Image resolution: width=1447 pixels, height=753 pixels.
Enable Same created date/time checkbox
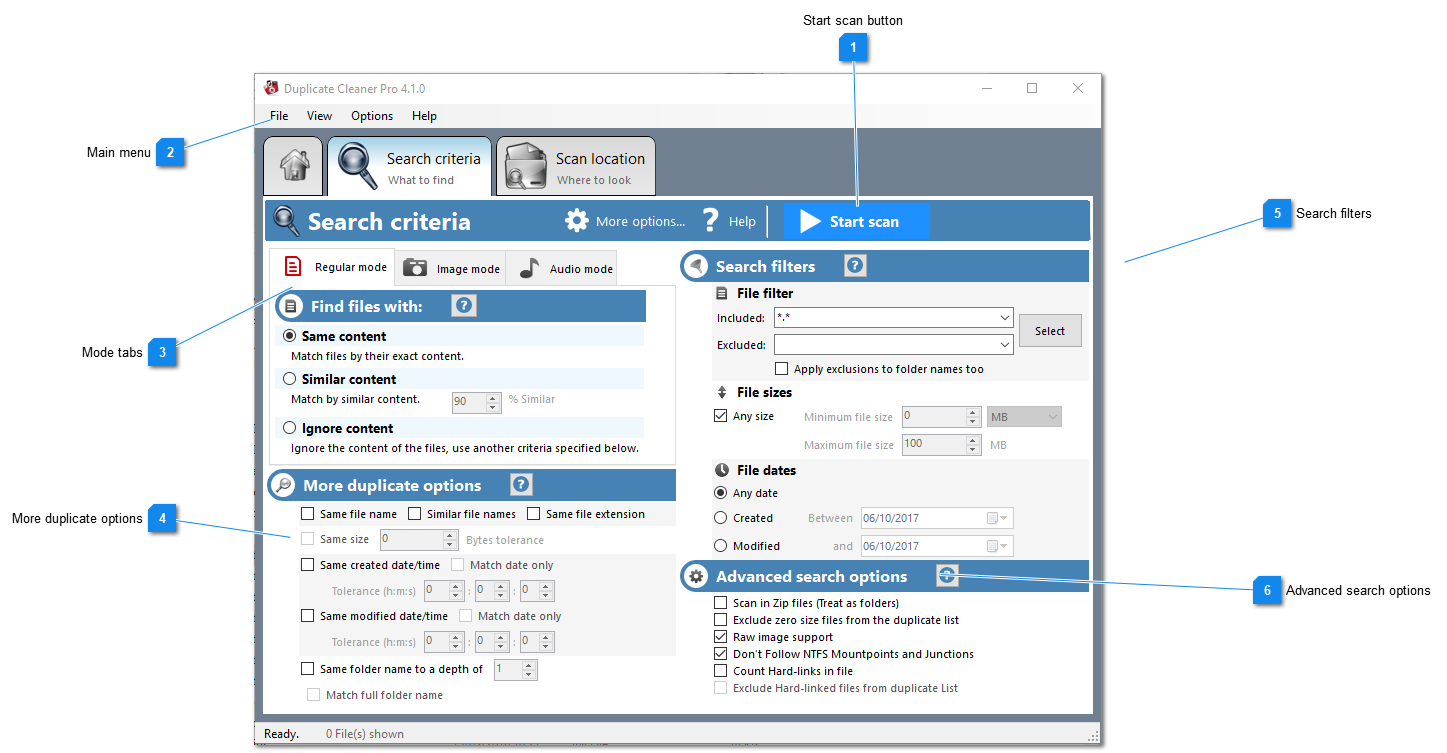(x=308, y=565)
